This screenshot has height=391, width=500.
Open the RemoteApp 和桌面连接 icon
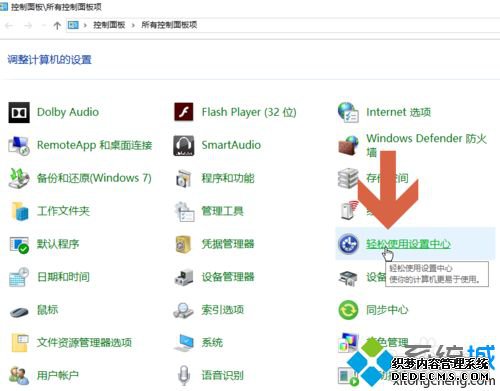(x=19, y=146)
